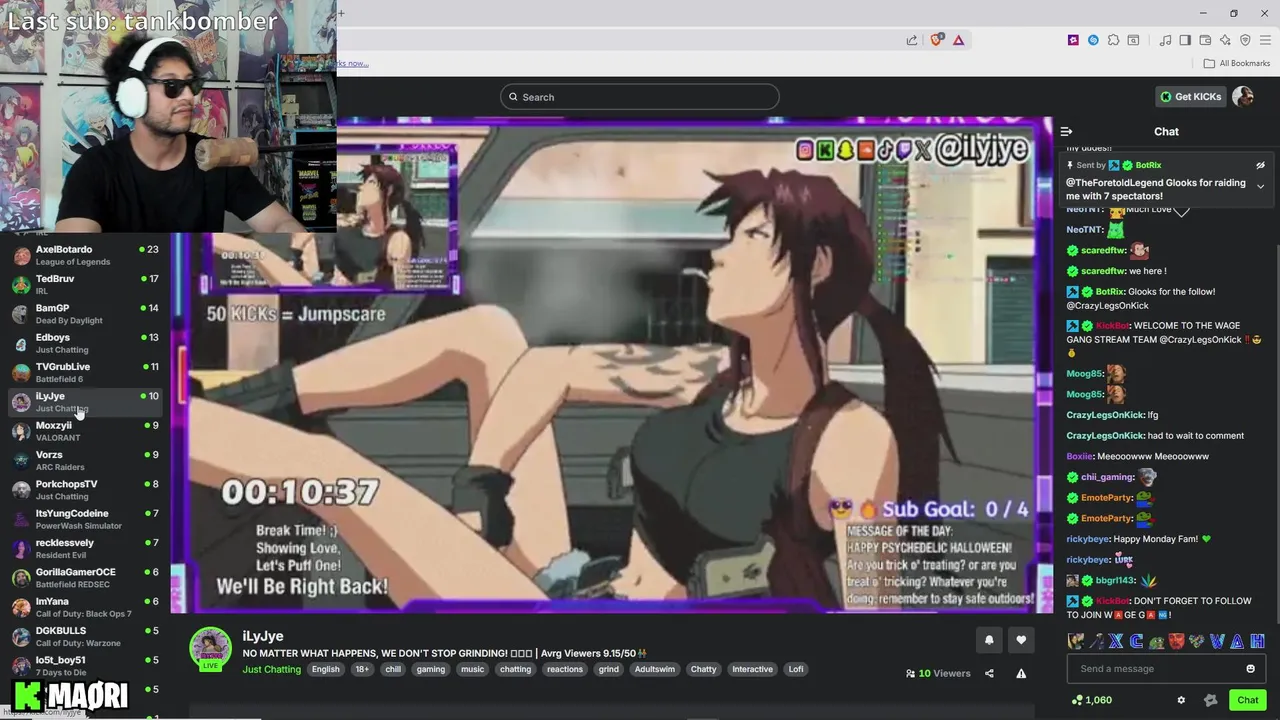Open AxelBotardo channel in sidebar
This screenshot has height=720, width=1280.
(x=85, y=255)
